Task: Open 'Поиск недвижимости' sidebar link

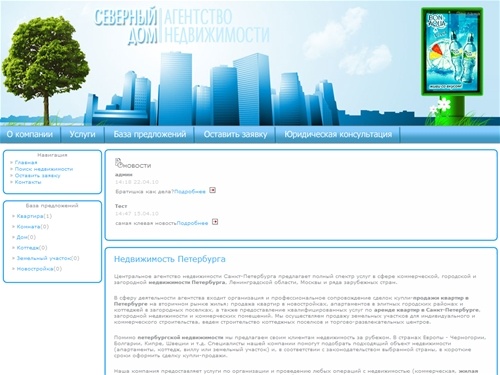Action: [x=44, y=169]
